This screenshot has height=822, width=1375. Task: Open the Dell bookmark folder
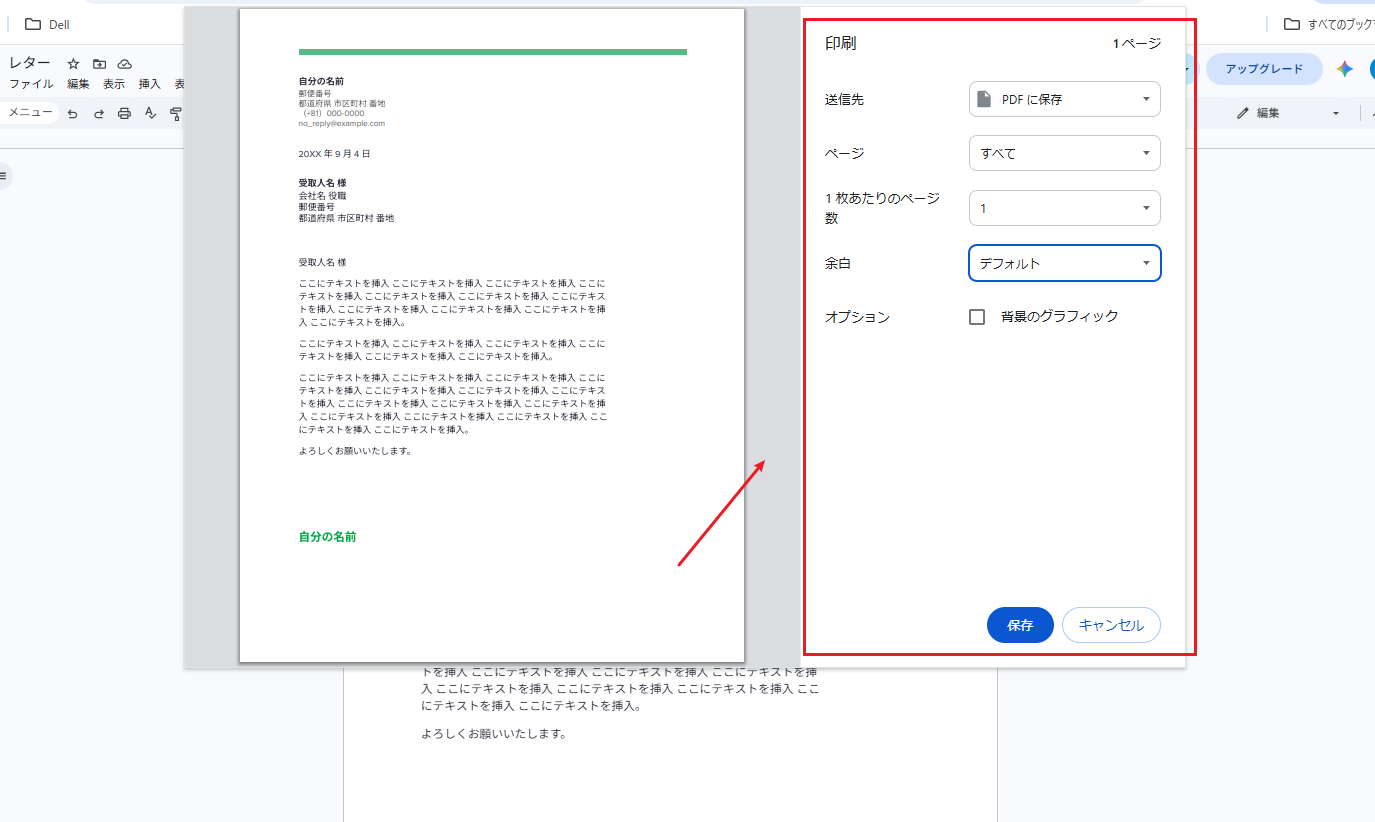click(x=46, y=24)
